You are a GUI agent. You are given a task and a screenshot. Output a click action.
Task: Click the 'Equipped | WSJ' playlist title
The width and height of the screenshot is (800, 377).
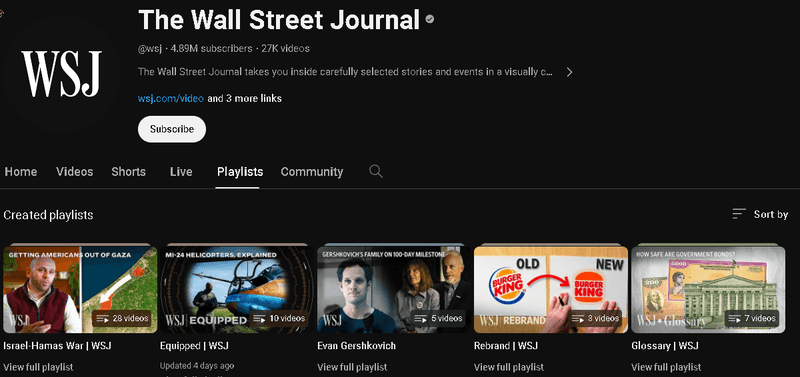click(194, 346)
